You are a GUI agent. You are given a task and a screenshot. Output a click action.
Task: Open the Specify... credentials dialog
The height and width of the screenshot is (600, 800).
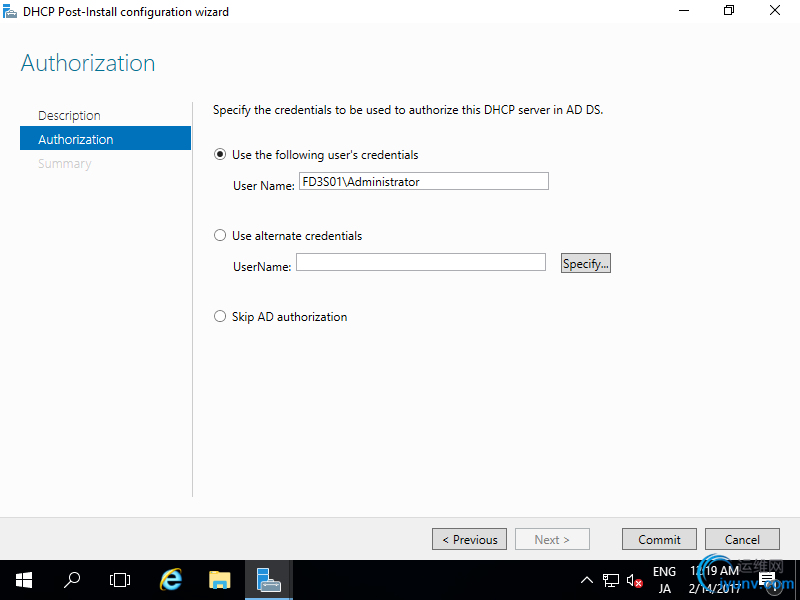pos(586,263)
